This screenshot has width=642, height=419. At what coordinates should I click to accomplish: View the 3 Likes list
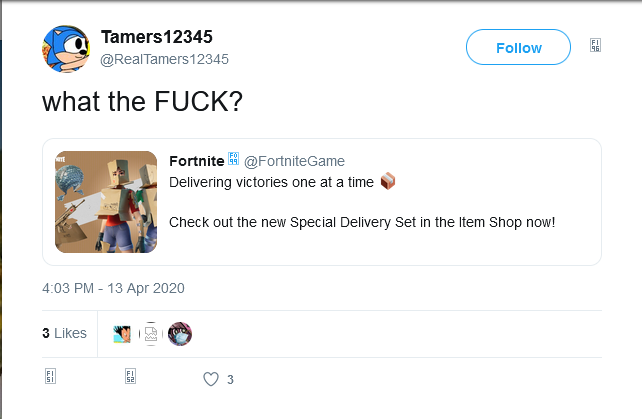[64, 333]
